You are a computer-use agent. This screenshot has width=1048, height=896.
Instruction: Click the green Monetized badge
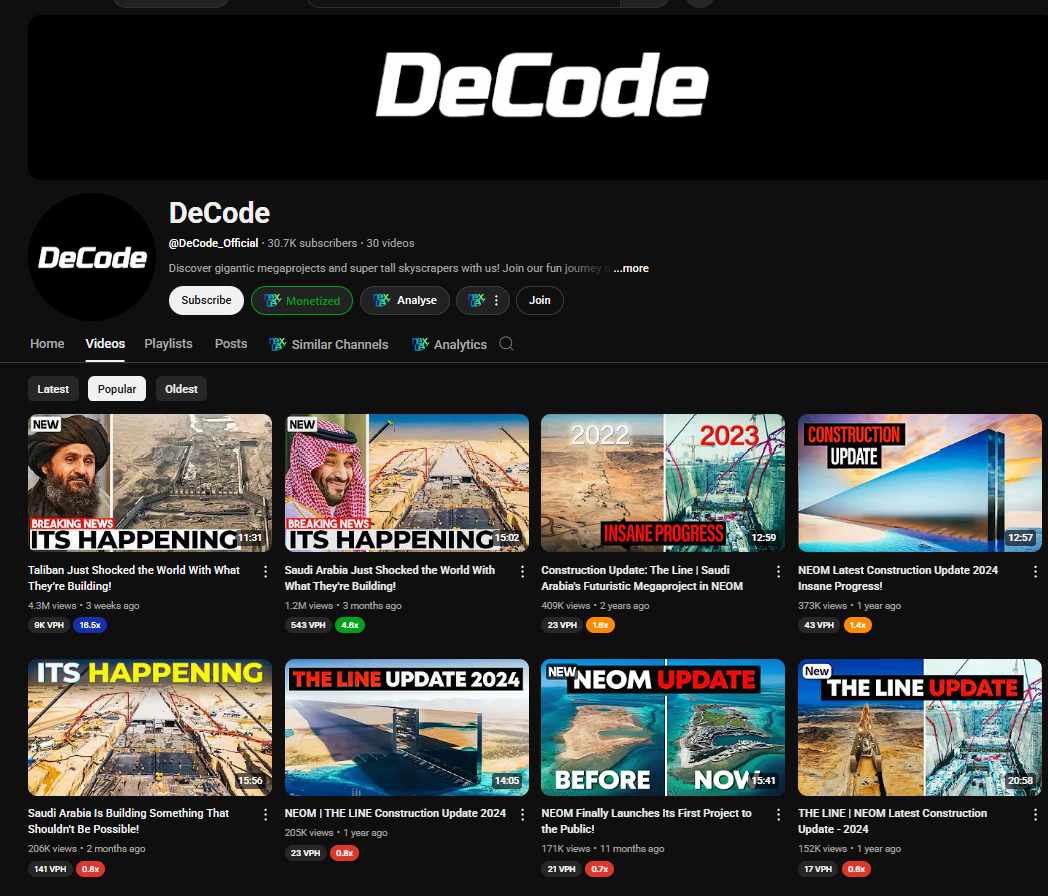click(302, 300)
